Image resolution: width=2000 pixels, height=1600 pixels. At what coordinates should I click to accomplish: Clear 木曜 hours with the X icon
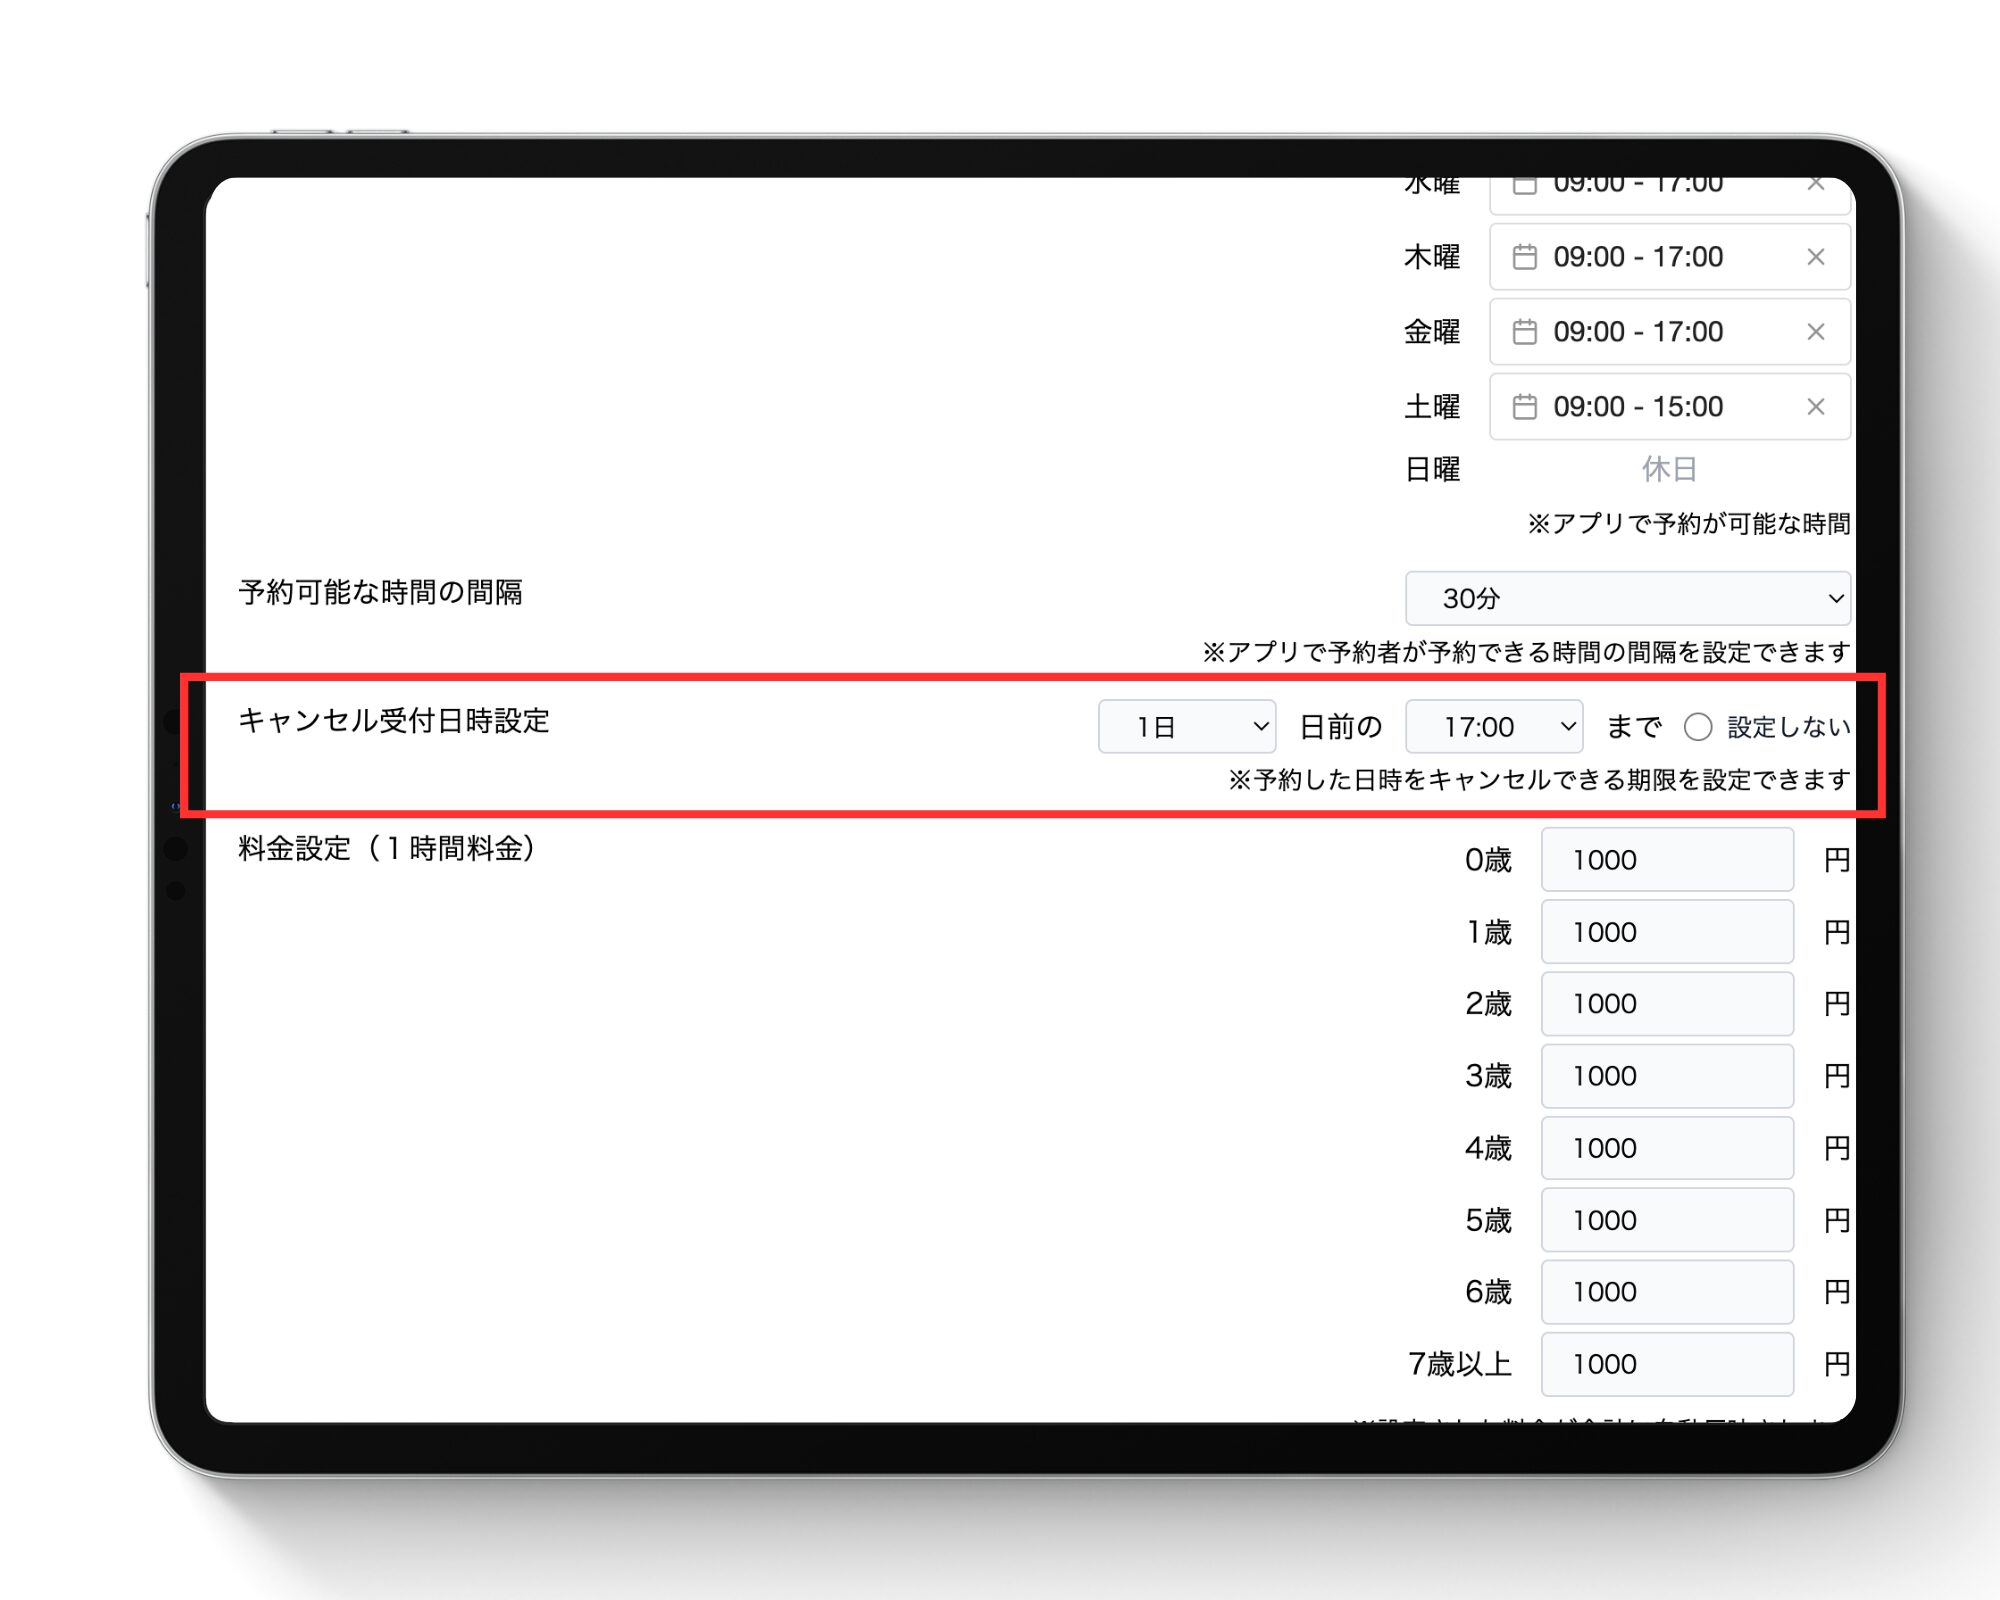click(x=1816, y=257)
